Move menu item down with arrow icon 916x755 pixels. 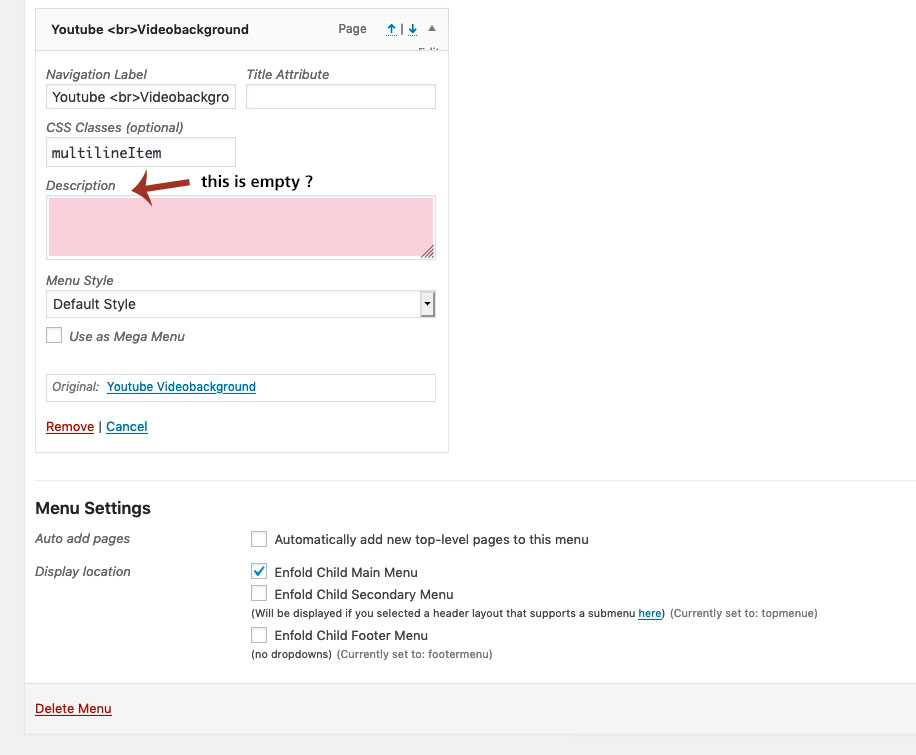click(x=412, y=29)
